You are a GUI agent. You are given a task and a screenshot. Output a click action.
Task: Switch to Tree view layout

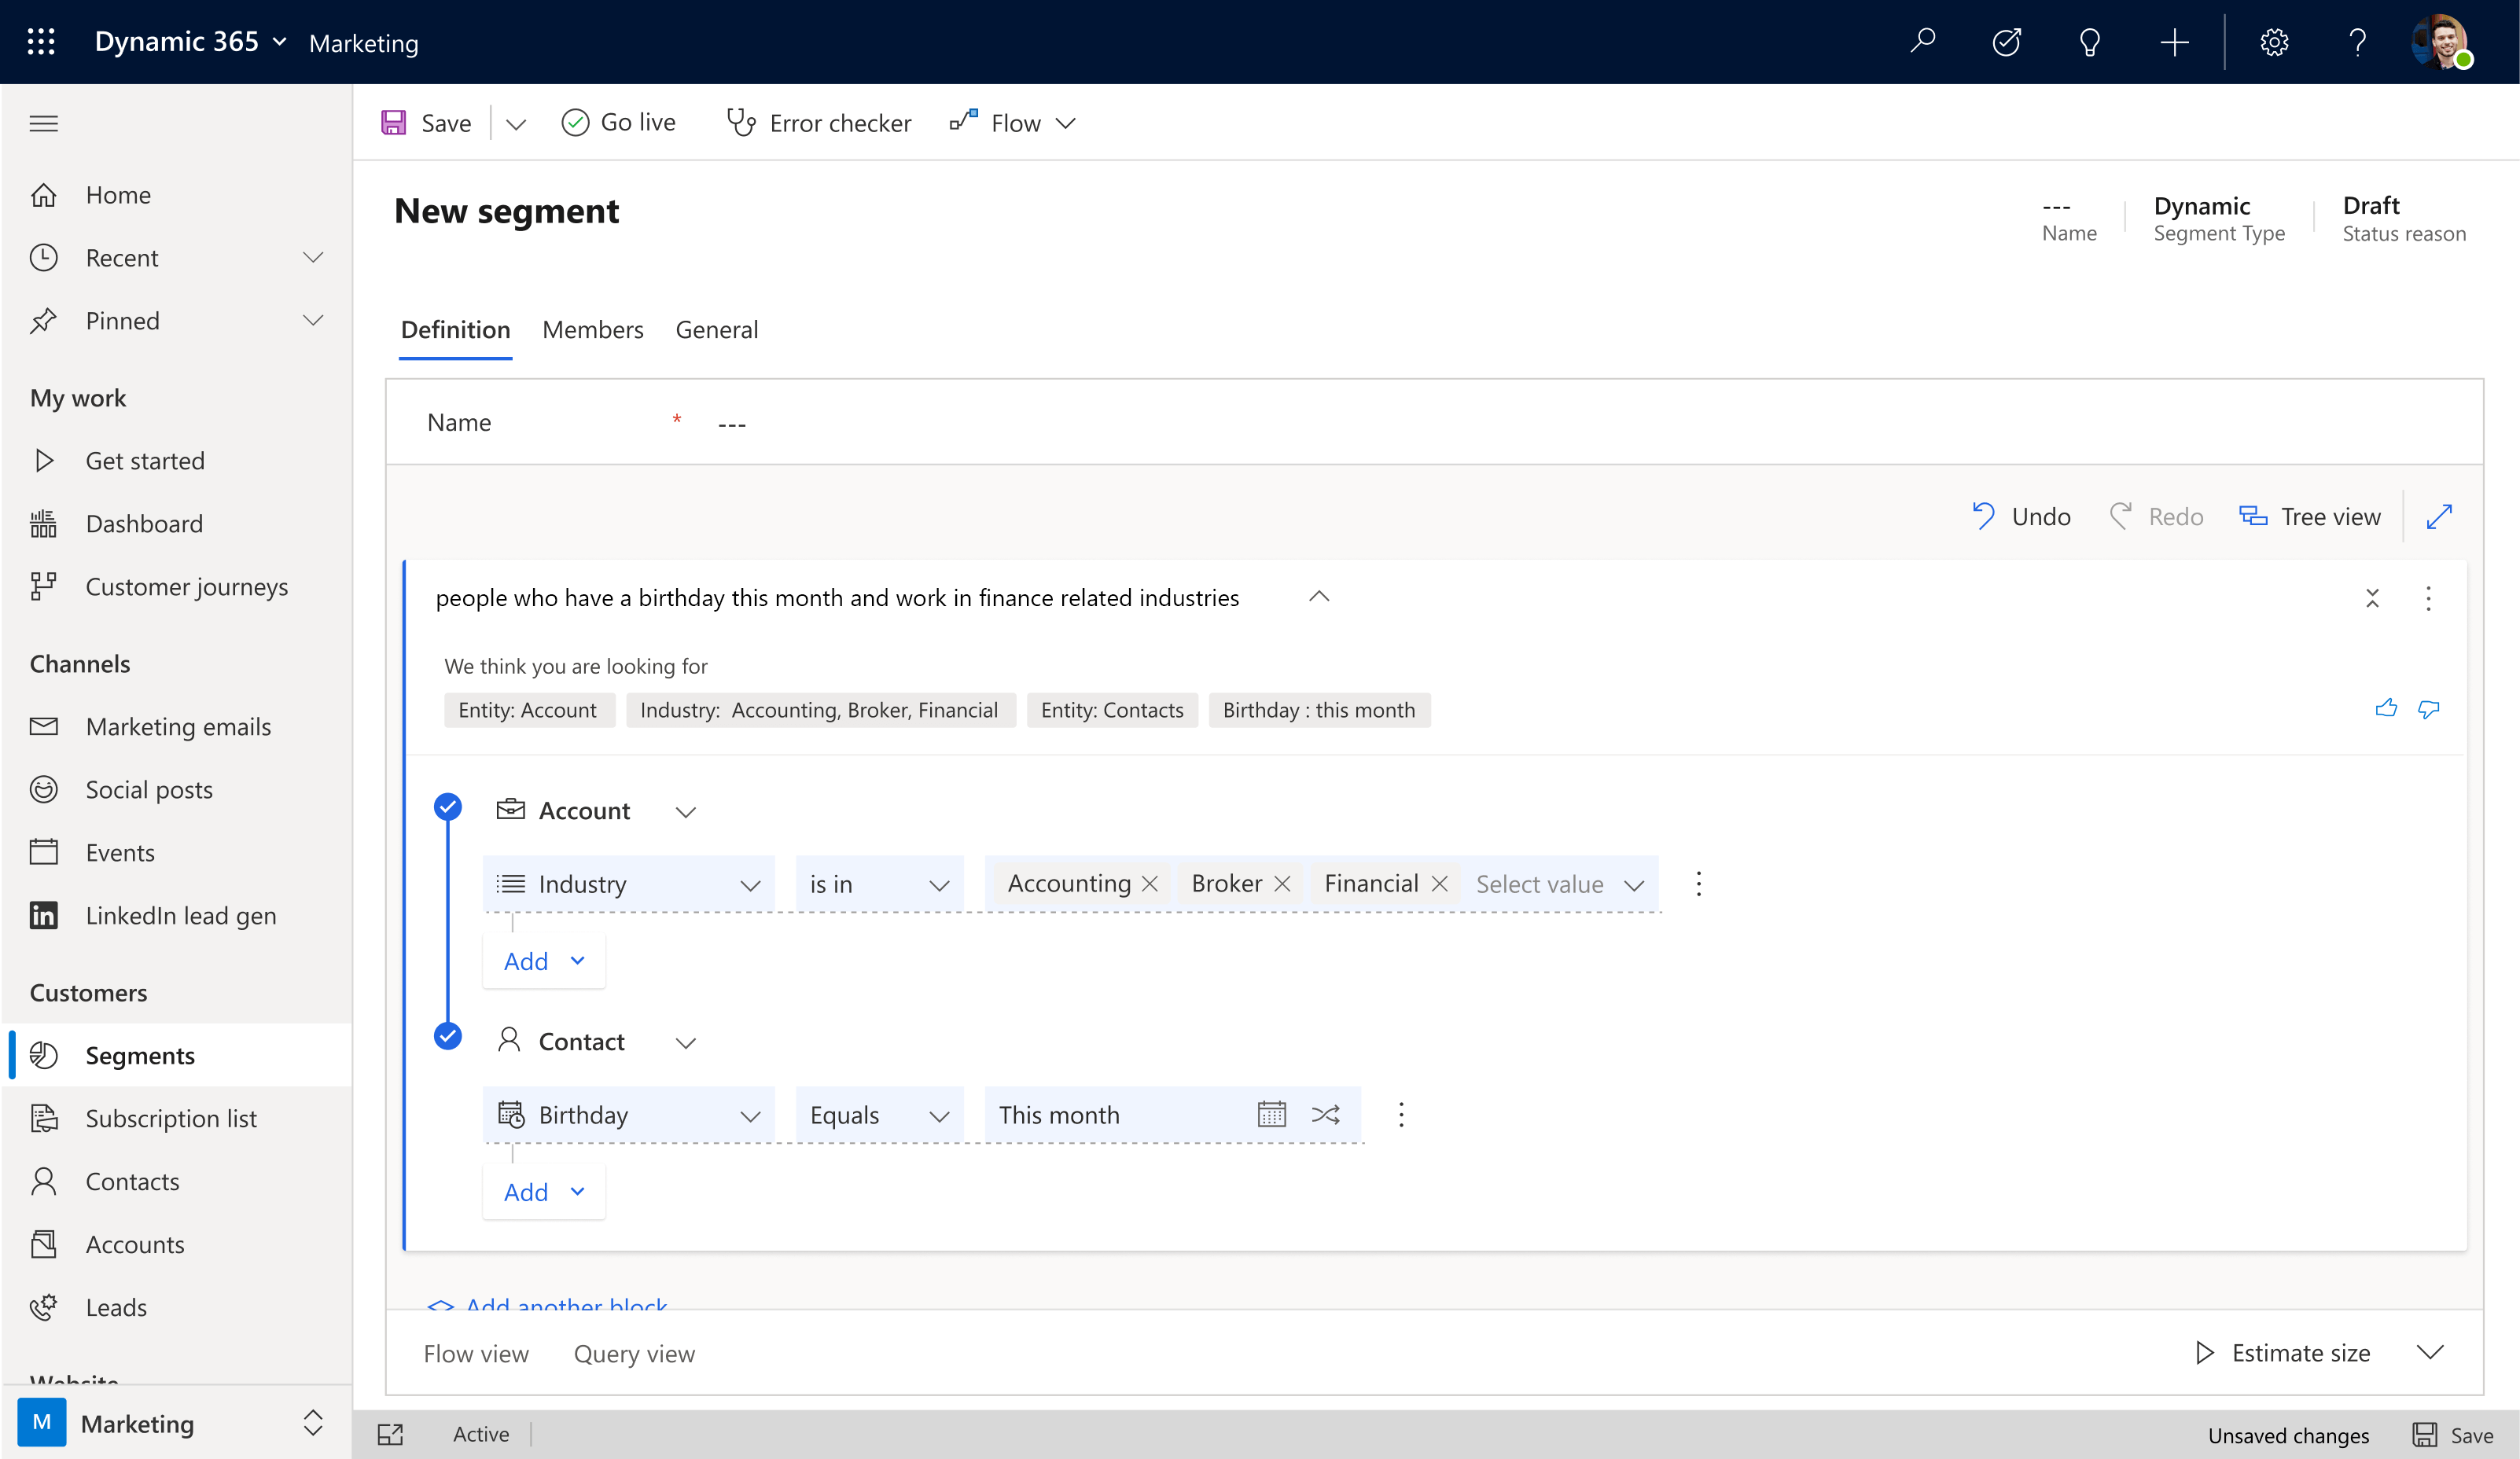[2310, 516]
